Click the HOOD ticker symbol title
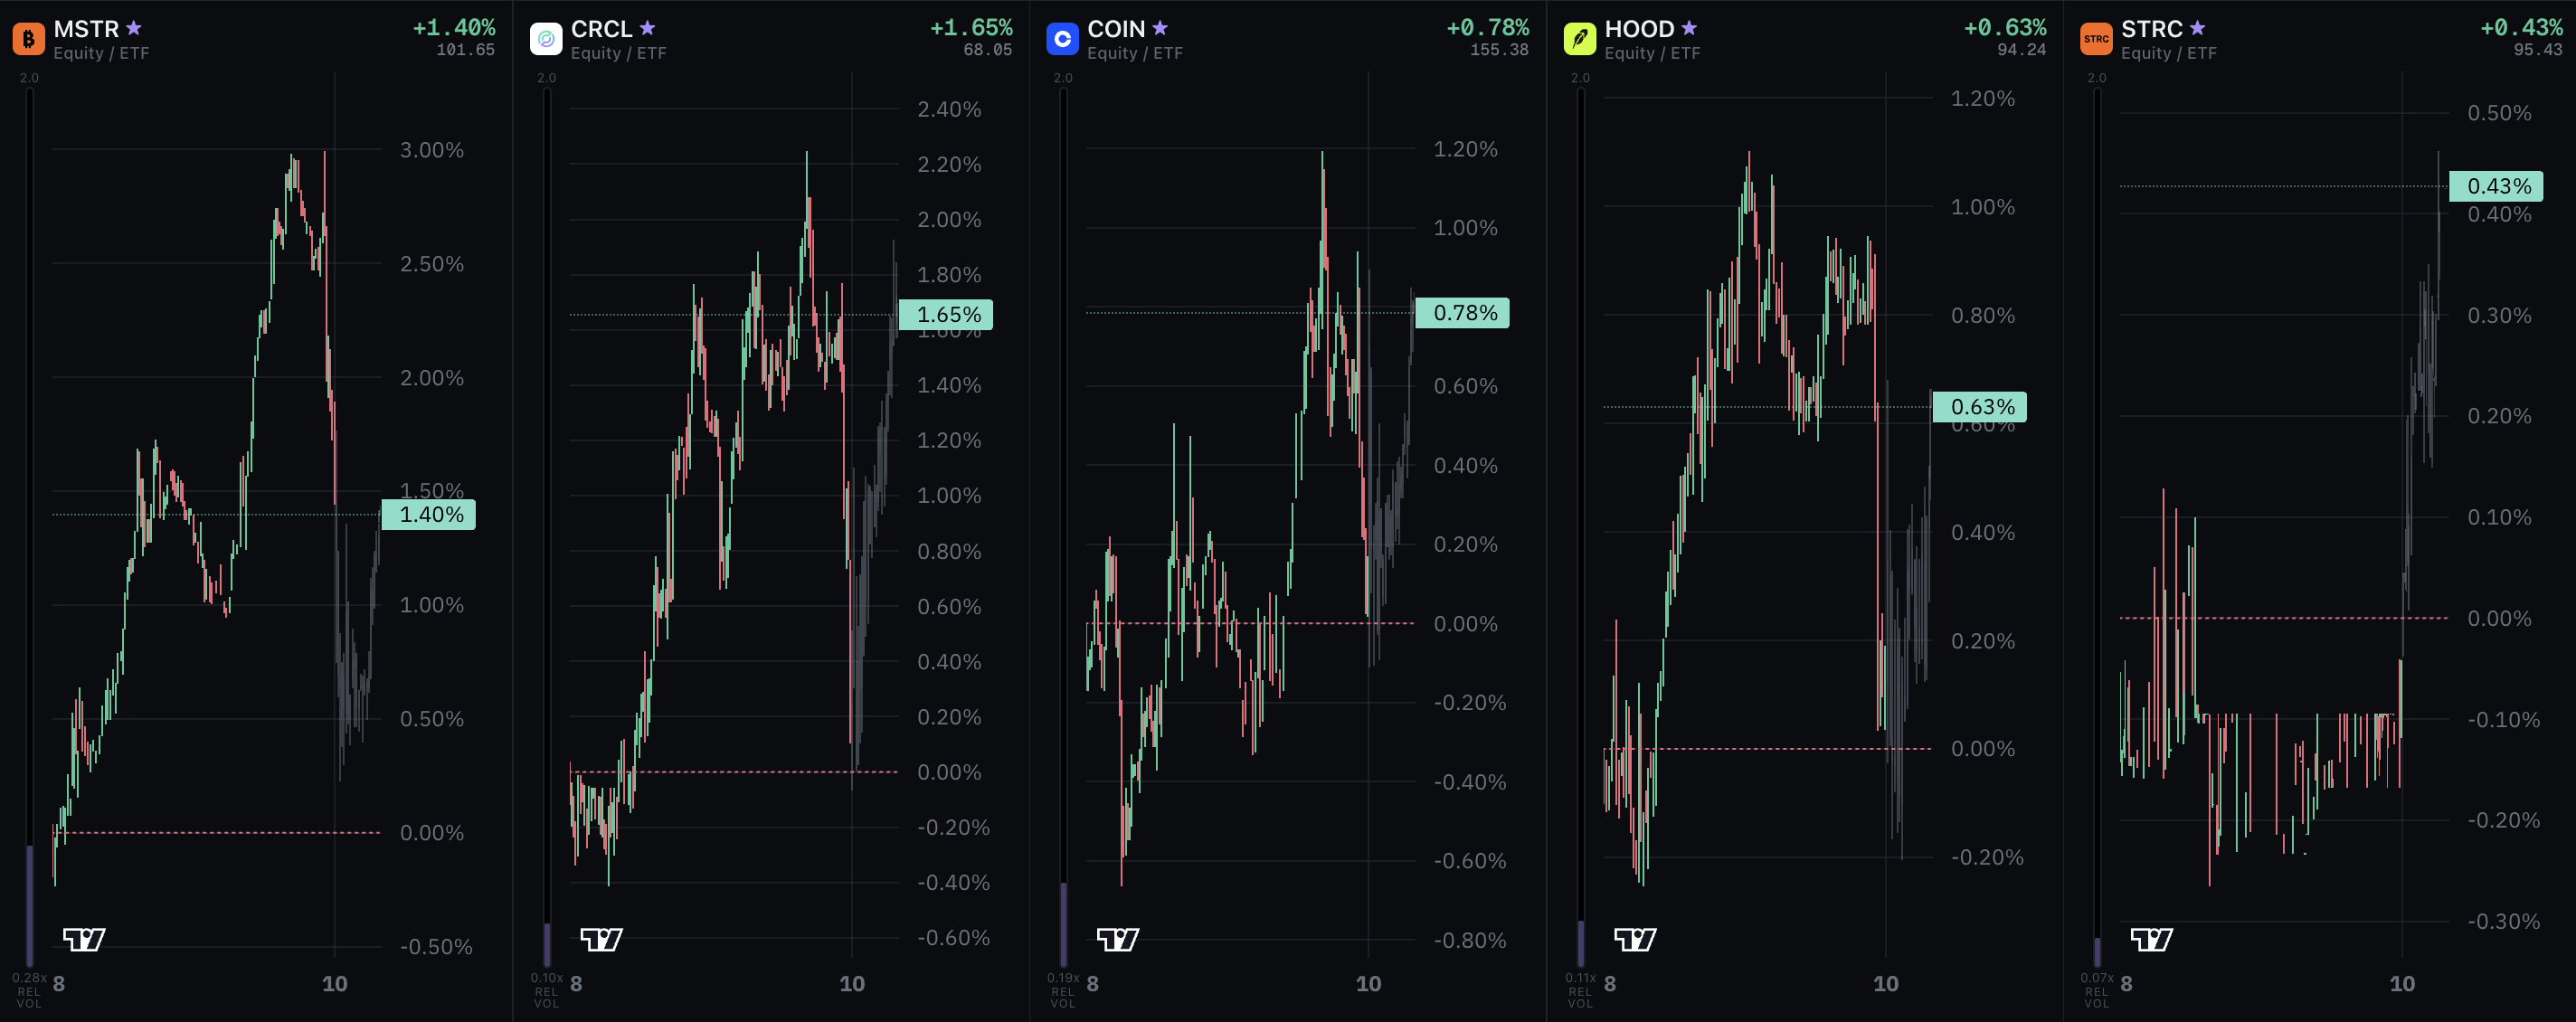This screenshot has height=1022, width=2576. click(x=1639, y=29)
